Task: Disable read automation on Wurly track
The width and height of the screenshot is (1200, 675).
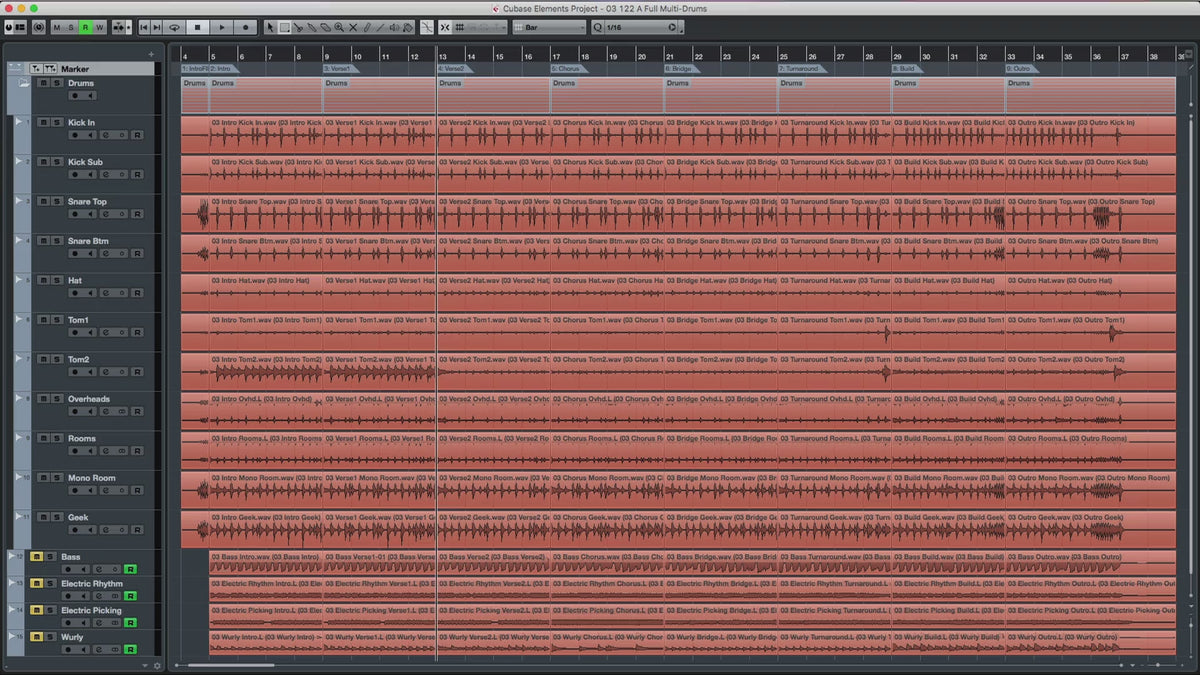Action: coord(130,649)
